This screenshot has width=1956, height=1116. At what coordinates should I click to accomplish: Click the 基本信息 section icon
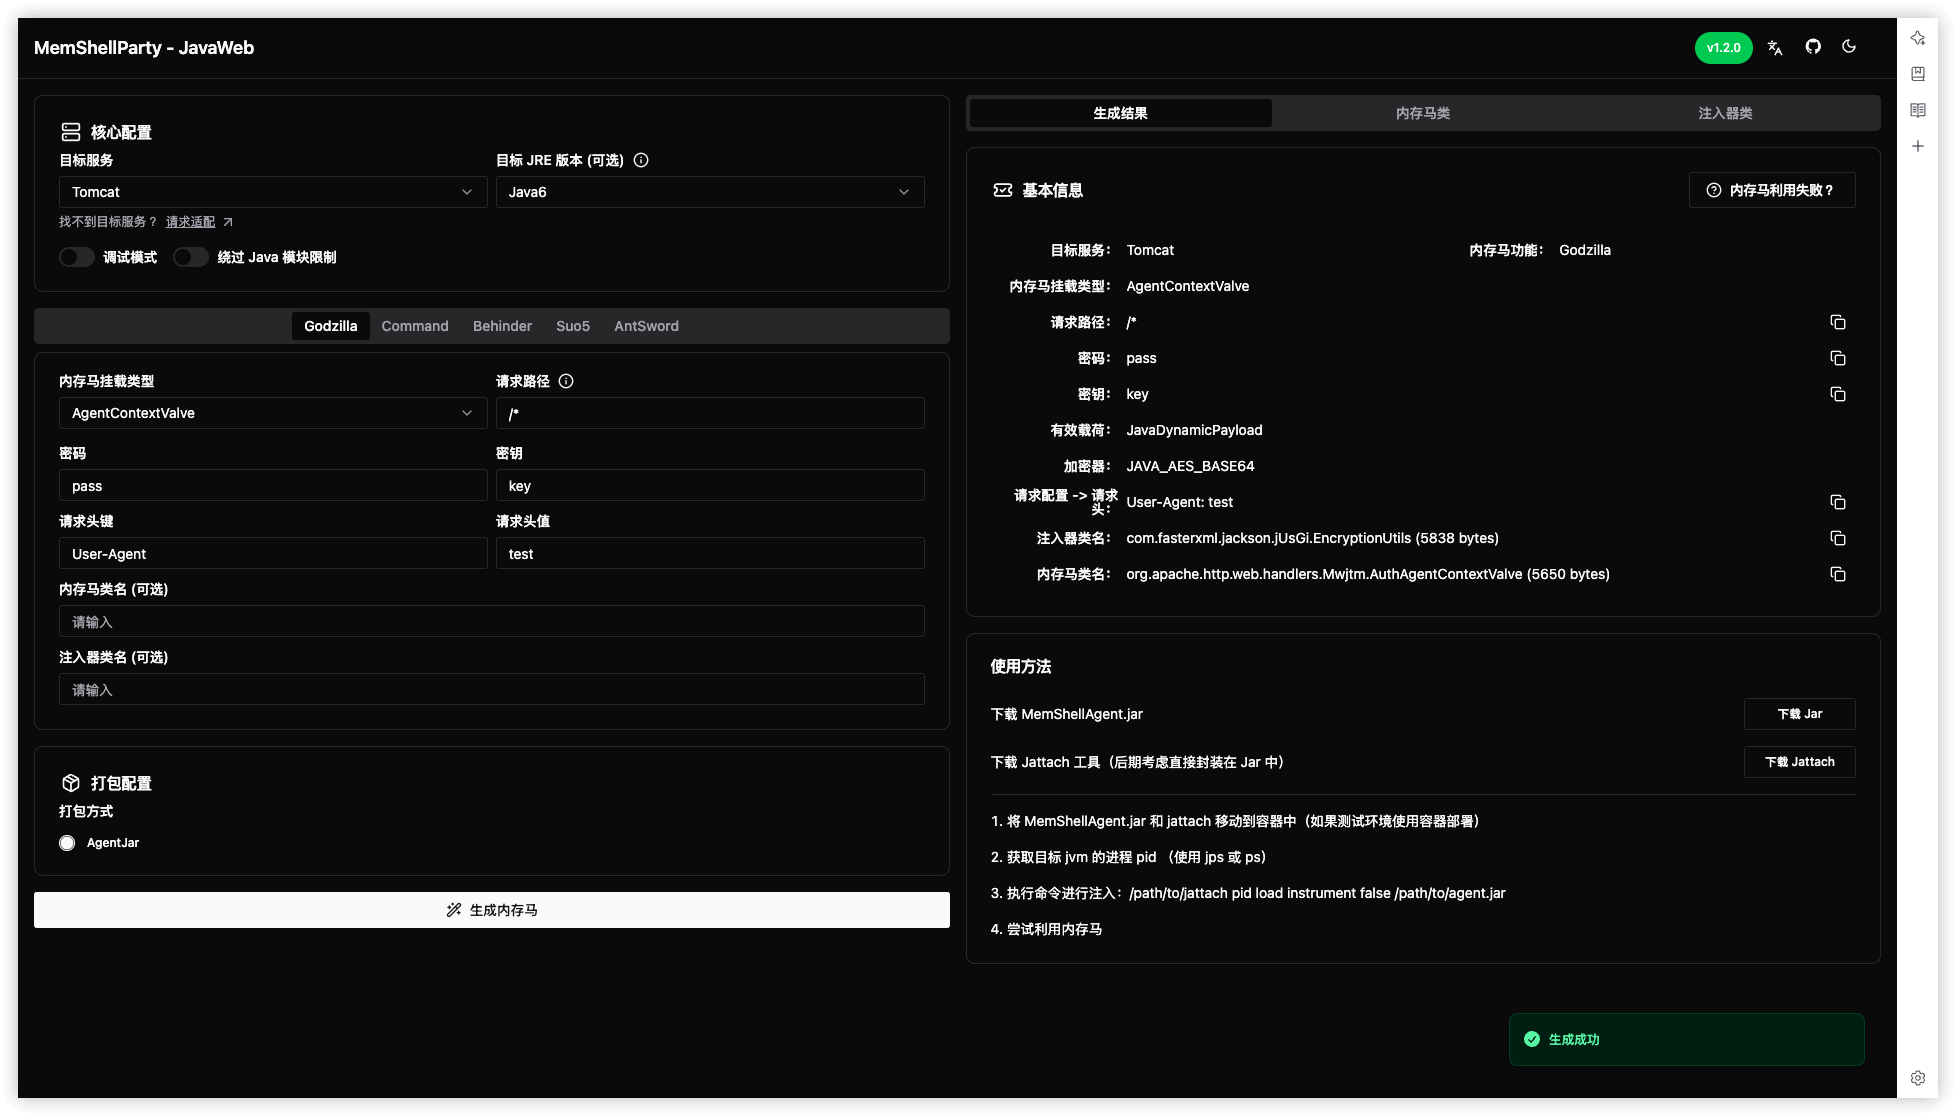[1003, 190]
